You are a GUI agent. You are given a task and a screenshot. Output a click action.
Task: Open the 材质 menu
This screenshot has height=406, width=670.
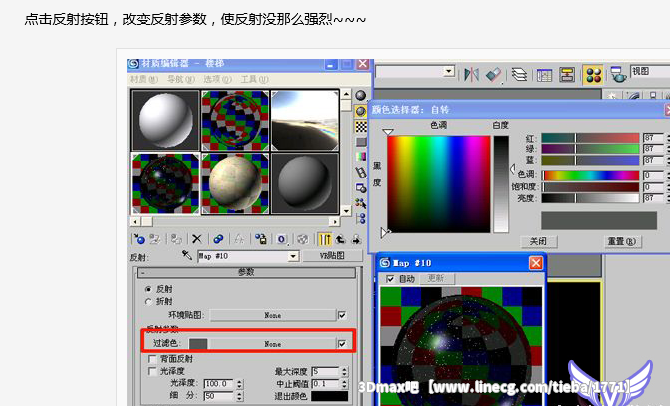pyautogui.click(x=144, y=79)
